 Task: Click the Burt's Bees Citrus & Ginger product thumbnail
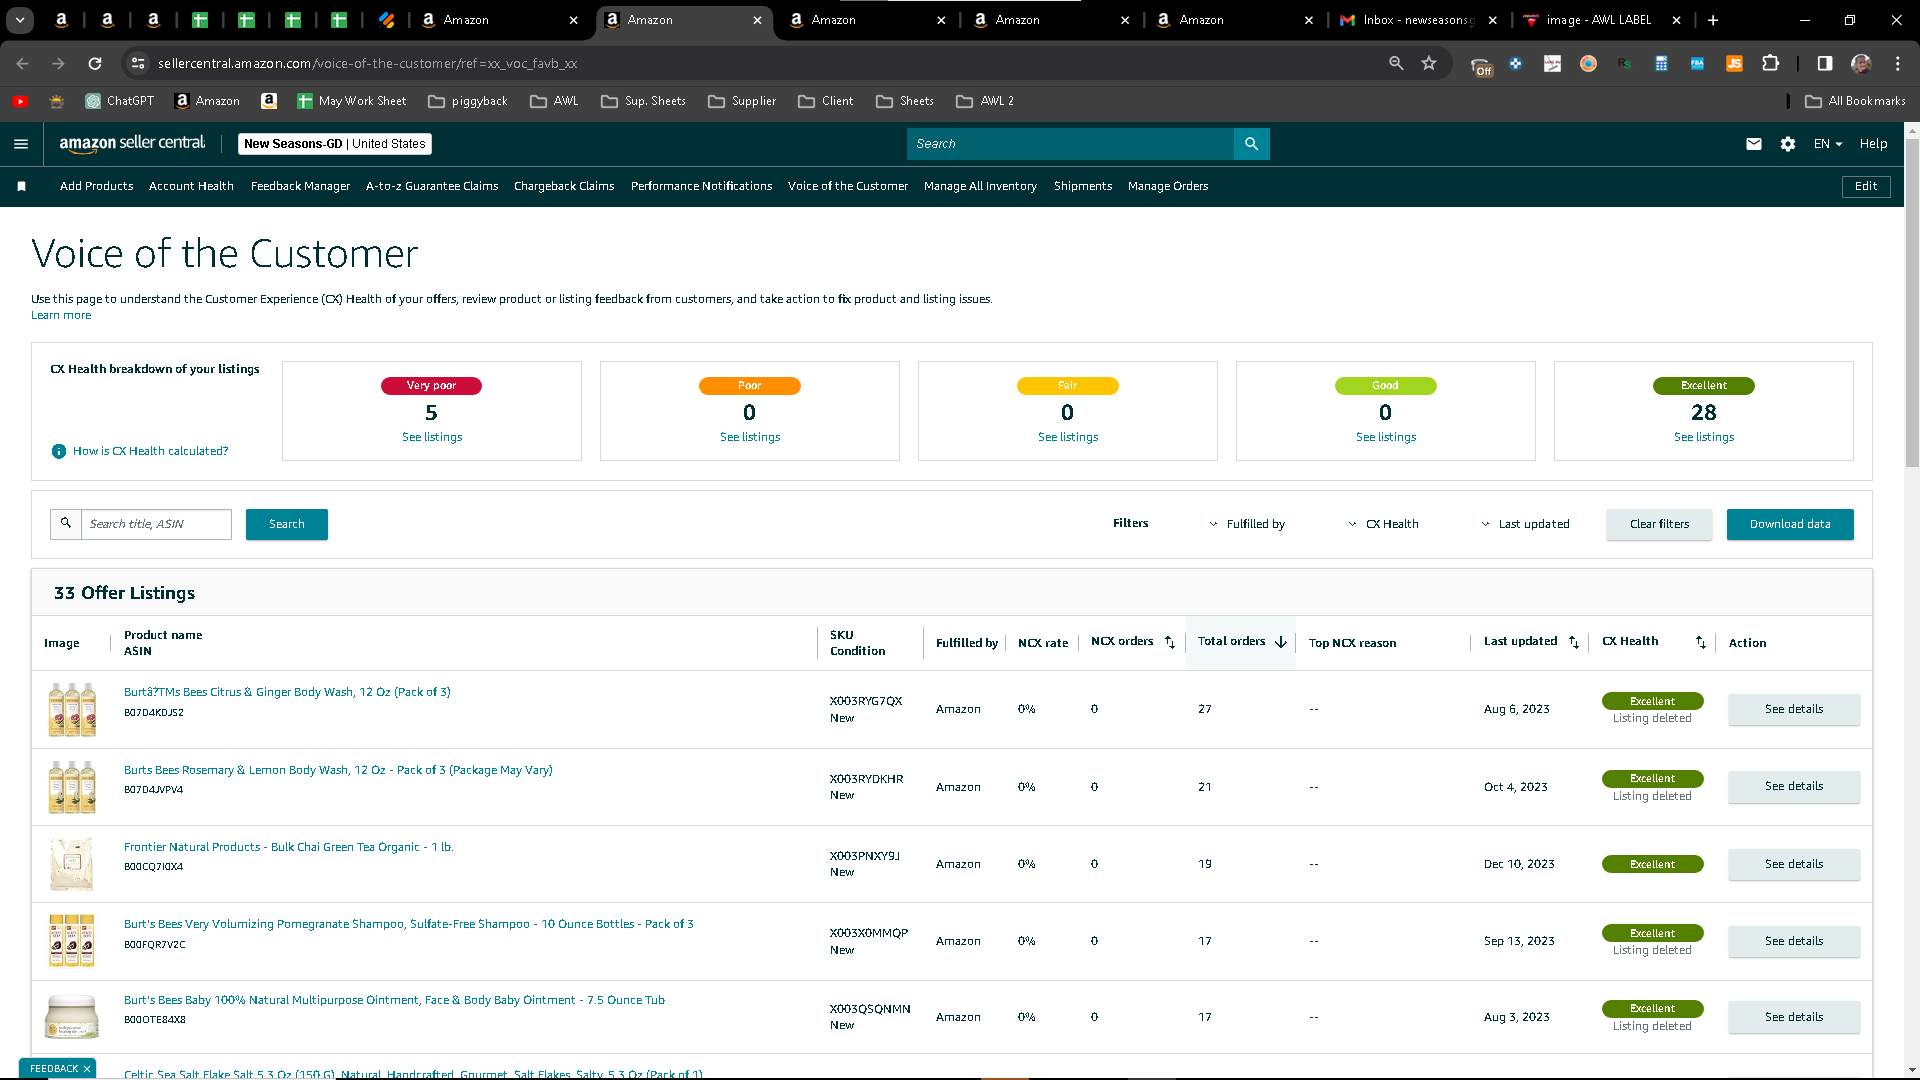72,709
